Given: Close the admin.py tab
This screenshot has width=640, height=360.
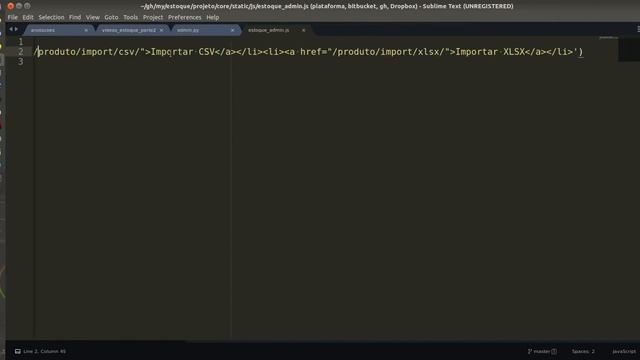Looking at the screenshot, I should click(233, 30).
